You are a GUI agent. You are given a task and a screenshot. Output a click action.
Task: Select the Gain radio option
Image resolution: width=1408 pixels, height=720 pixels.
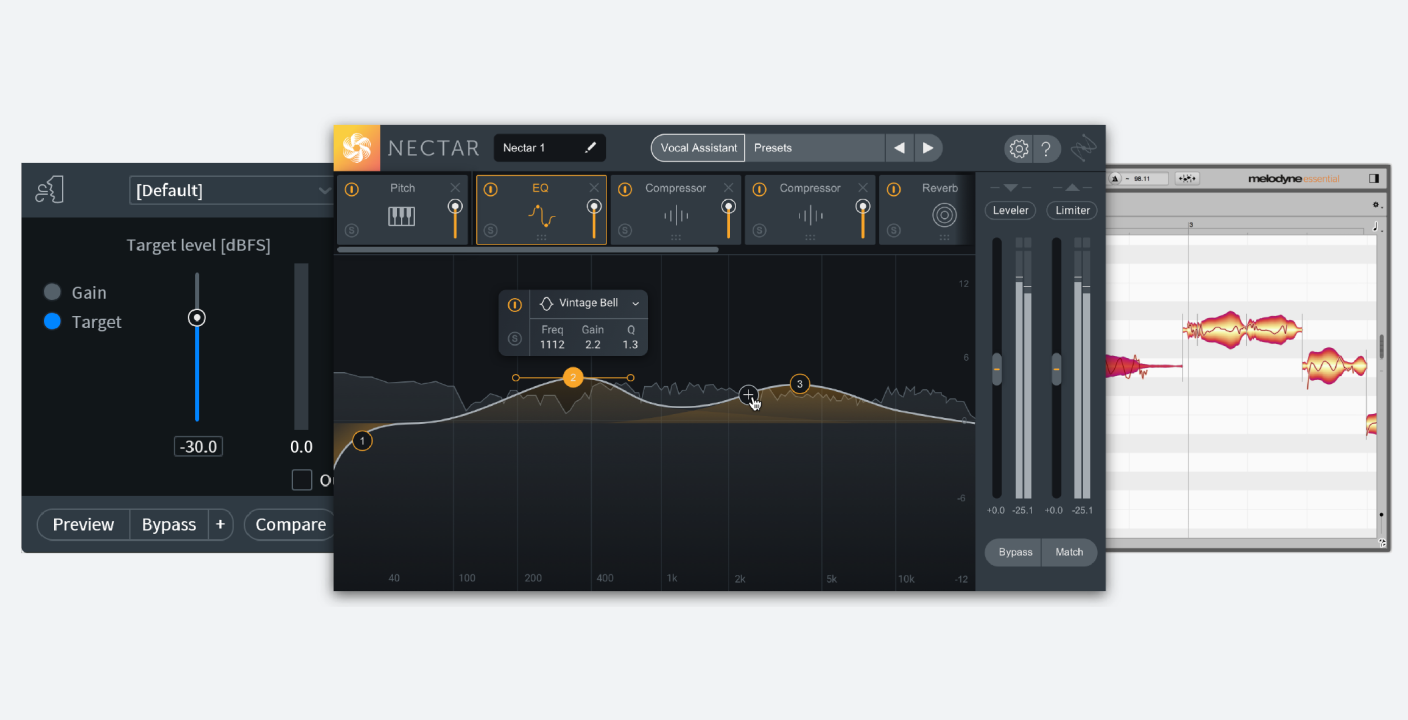click(52, 292)
